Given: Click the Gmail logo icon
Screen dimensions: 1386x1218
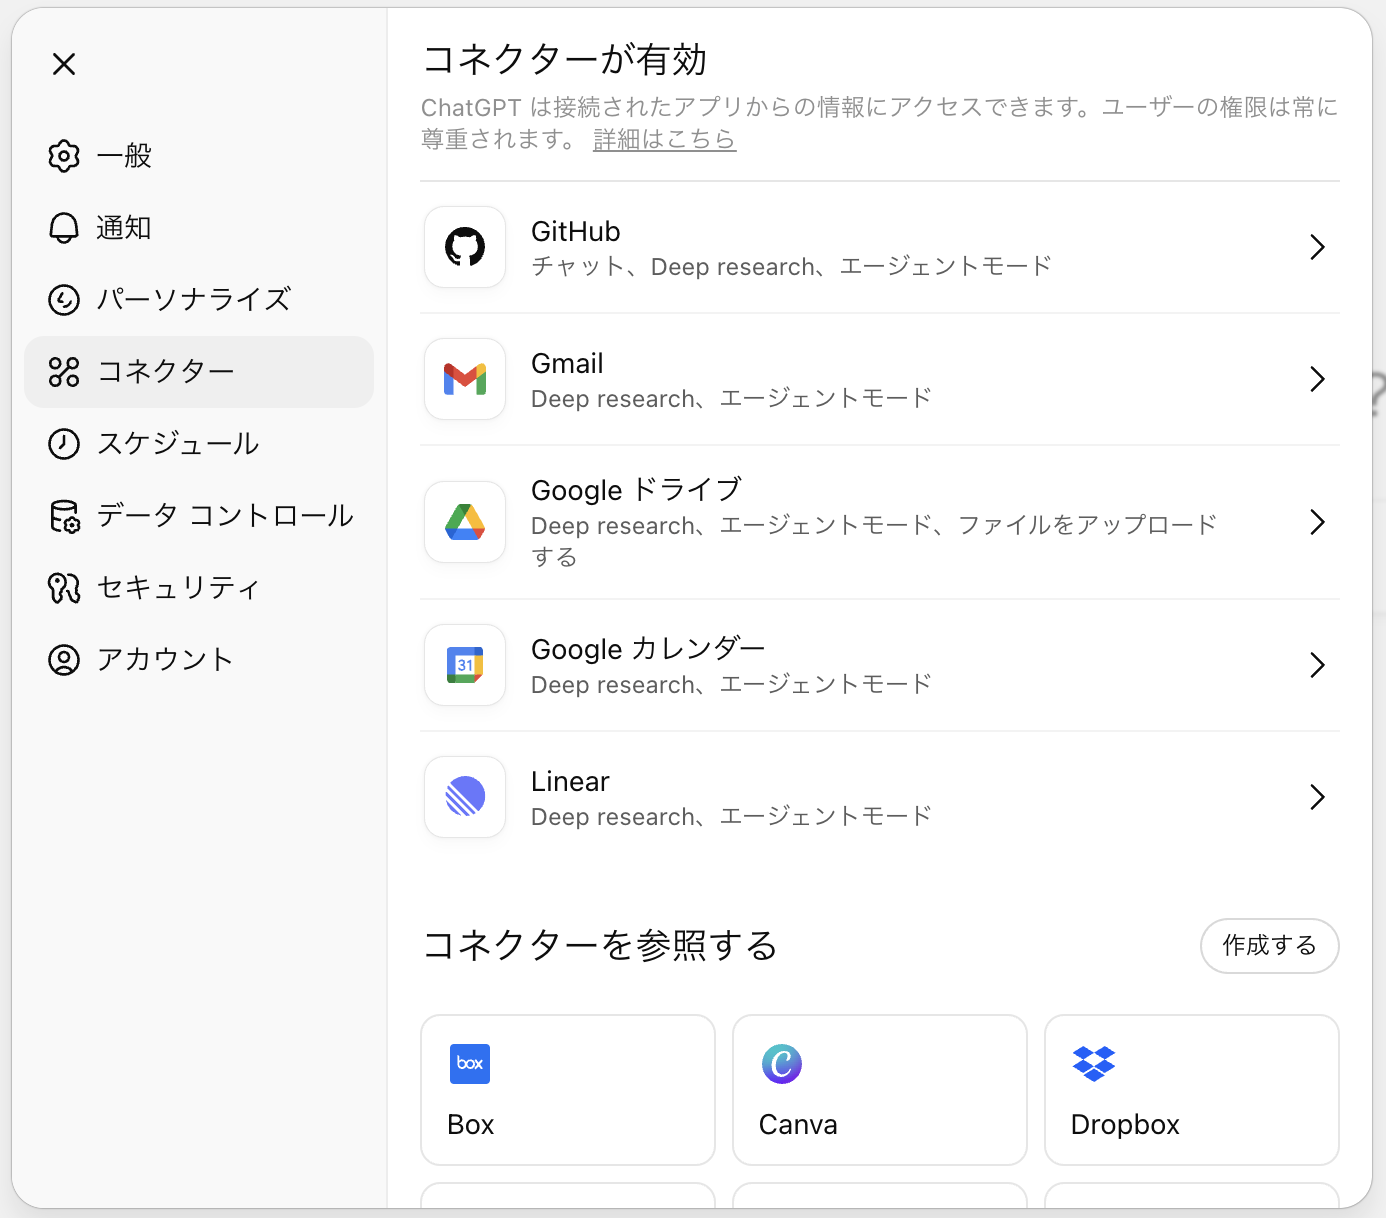Looking at the screenshot, I should click(x=465, y=379).
